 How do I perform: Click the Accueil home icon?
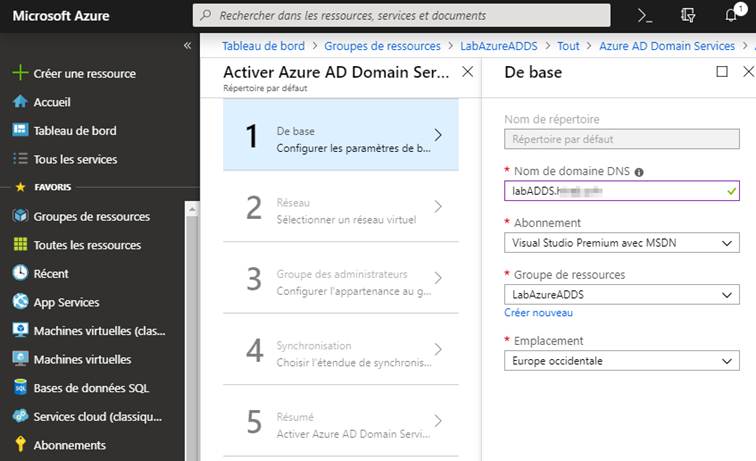20,102
